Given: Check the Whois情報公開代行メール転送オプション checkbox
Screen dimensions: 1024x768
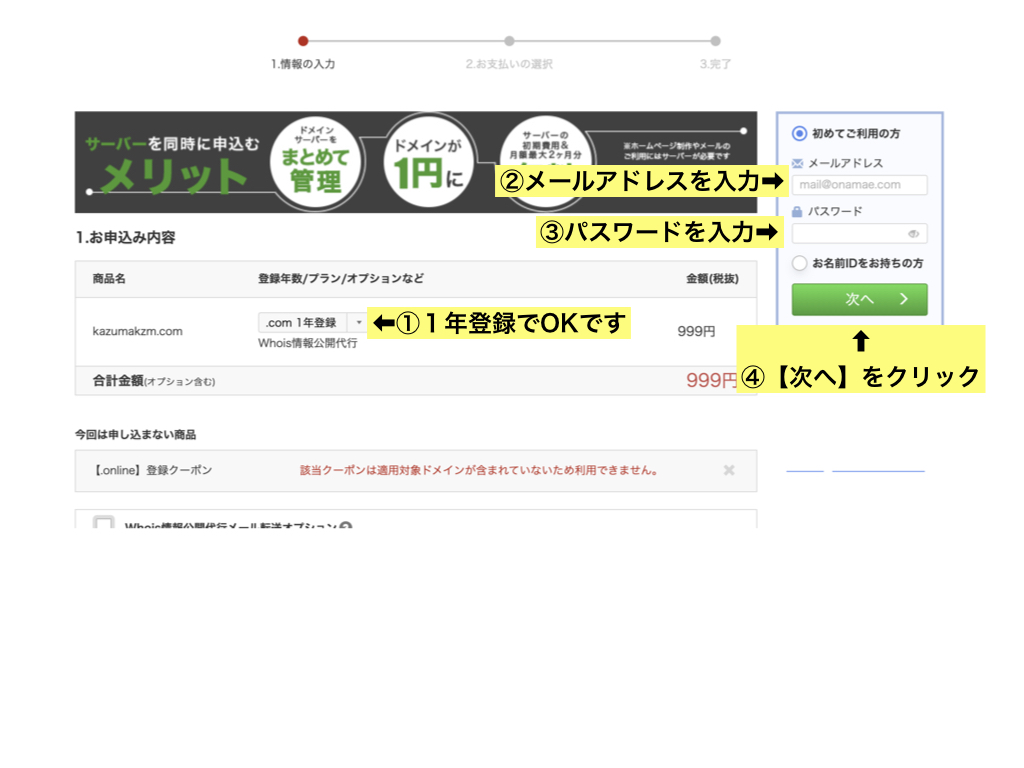Looking at the screenshot, I should [104, 522].
